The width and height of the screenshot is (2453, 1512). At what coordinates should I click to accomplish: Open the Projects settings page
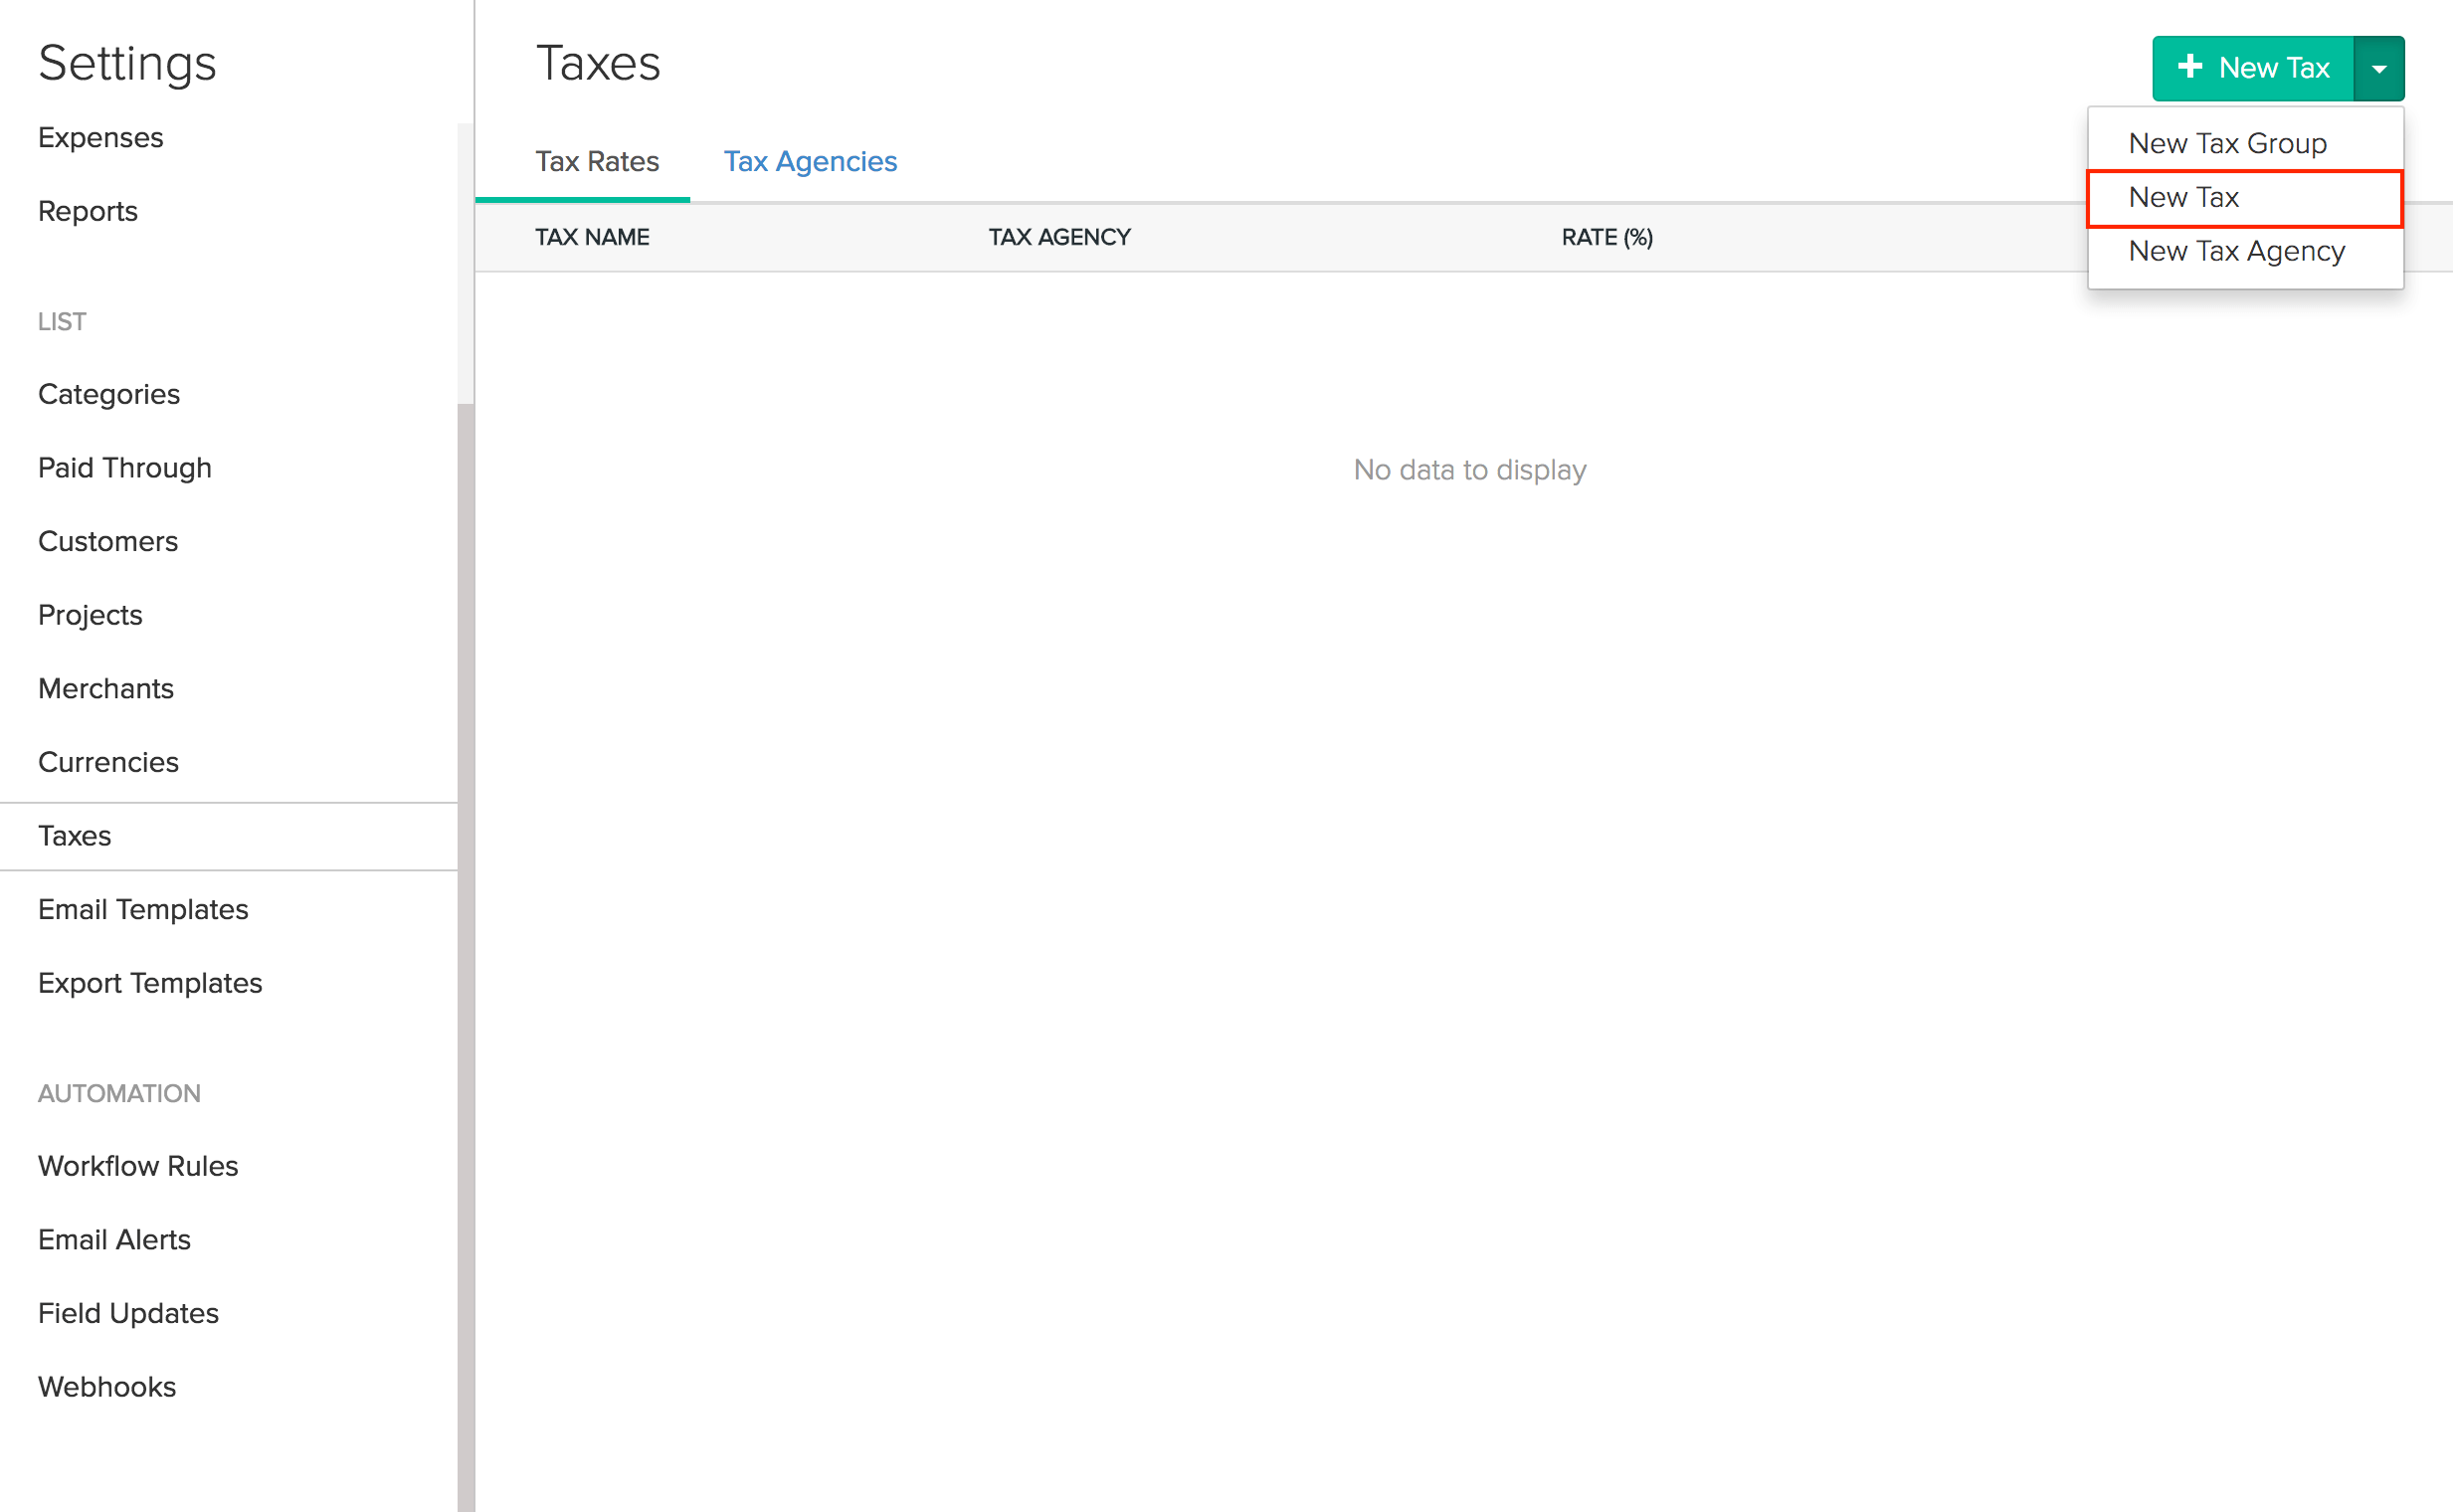(90, 615)
